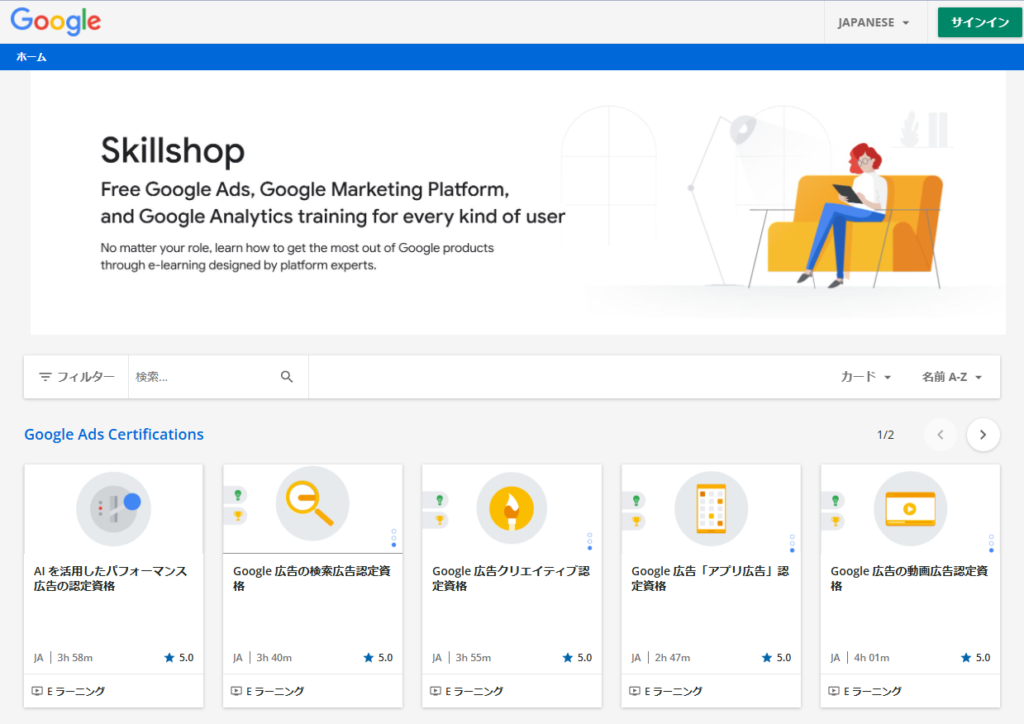Expand the 名前 A-Z sort dropdown
This screenshot has width=1024, height=724.
point(952,377)
